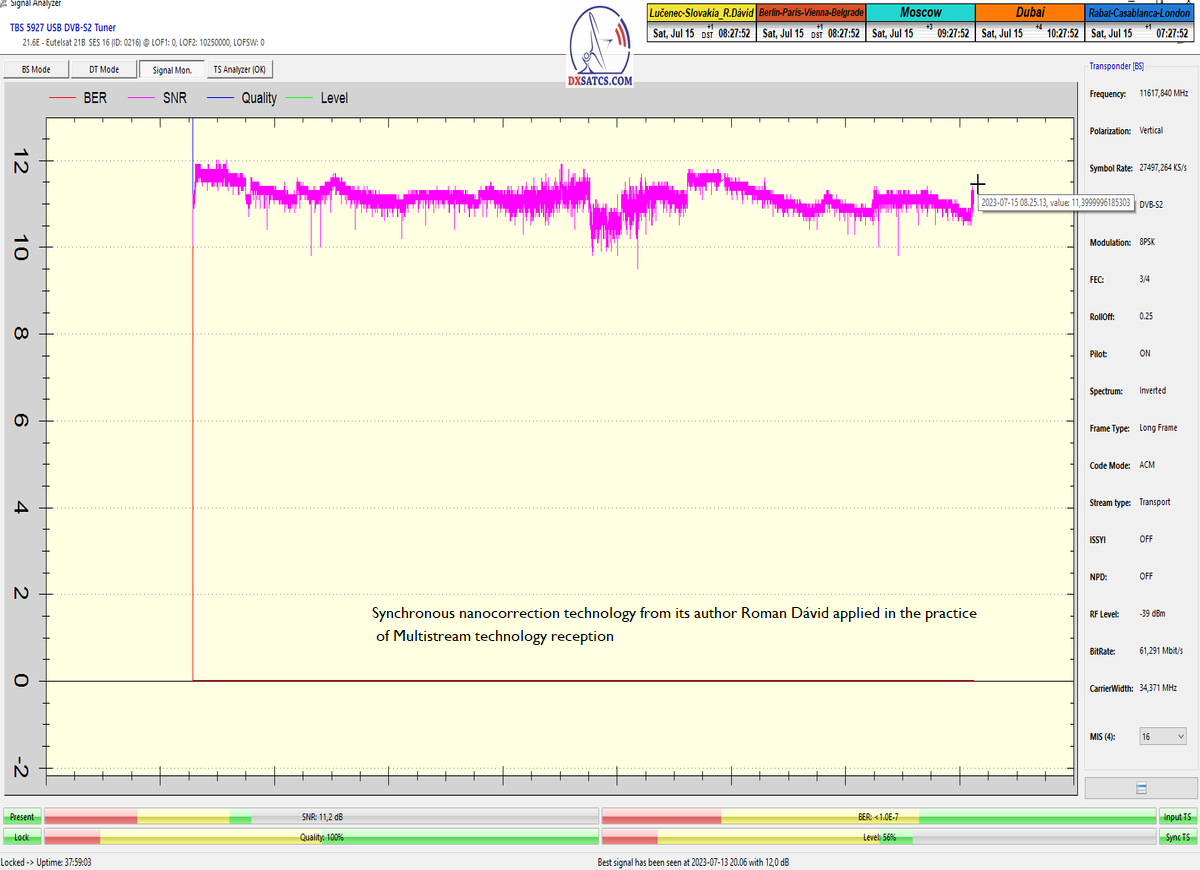Image resolution: width=1200 pixels, height=870 pixels.
Task: Toggle the Level line in the legend
Action: point(318,98)
